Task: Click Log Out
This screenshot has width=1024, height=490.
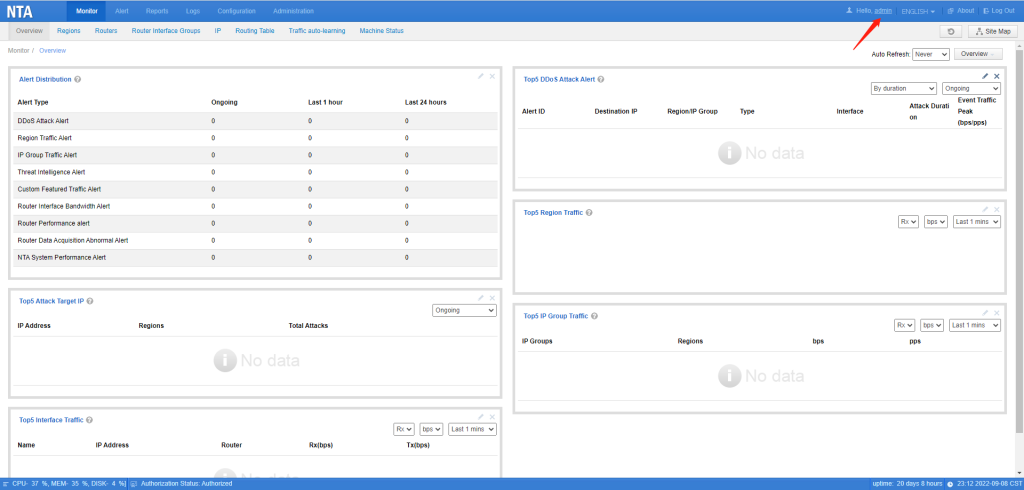Action: pyautogui.click(x=999, y=11)
